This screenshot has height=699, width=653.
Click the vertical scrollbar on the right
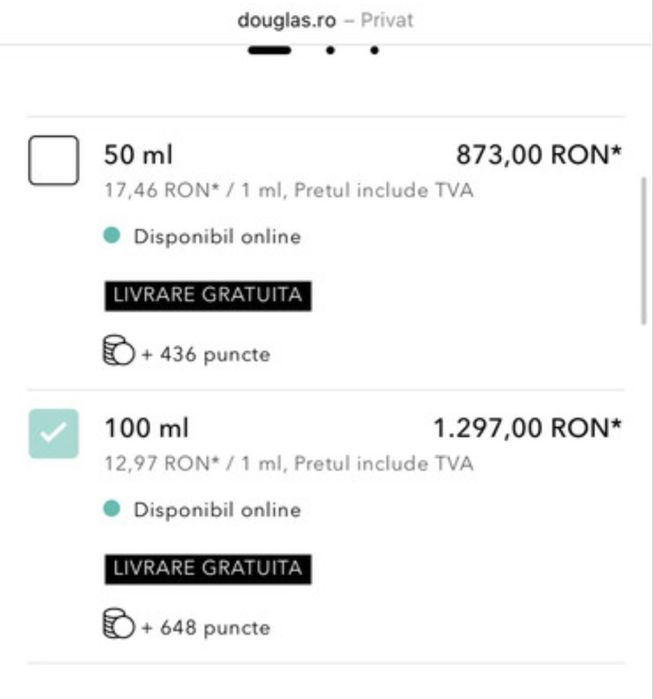click(643, 251)
